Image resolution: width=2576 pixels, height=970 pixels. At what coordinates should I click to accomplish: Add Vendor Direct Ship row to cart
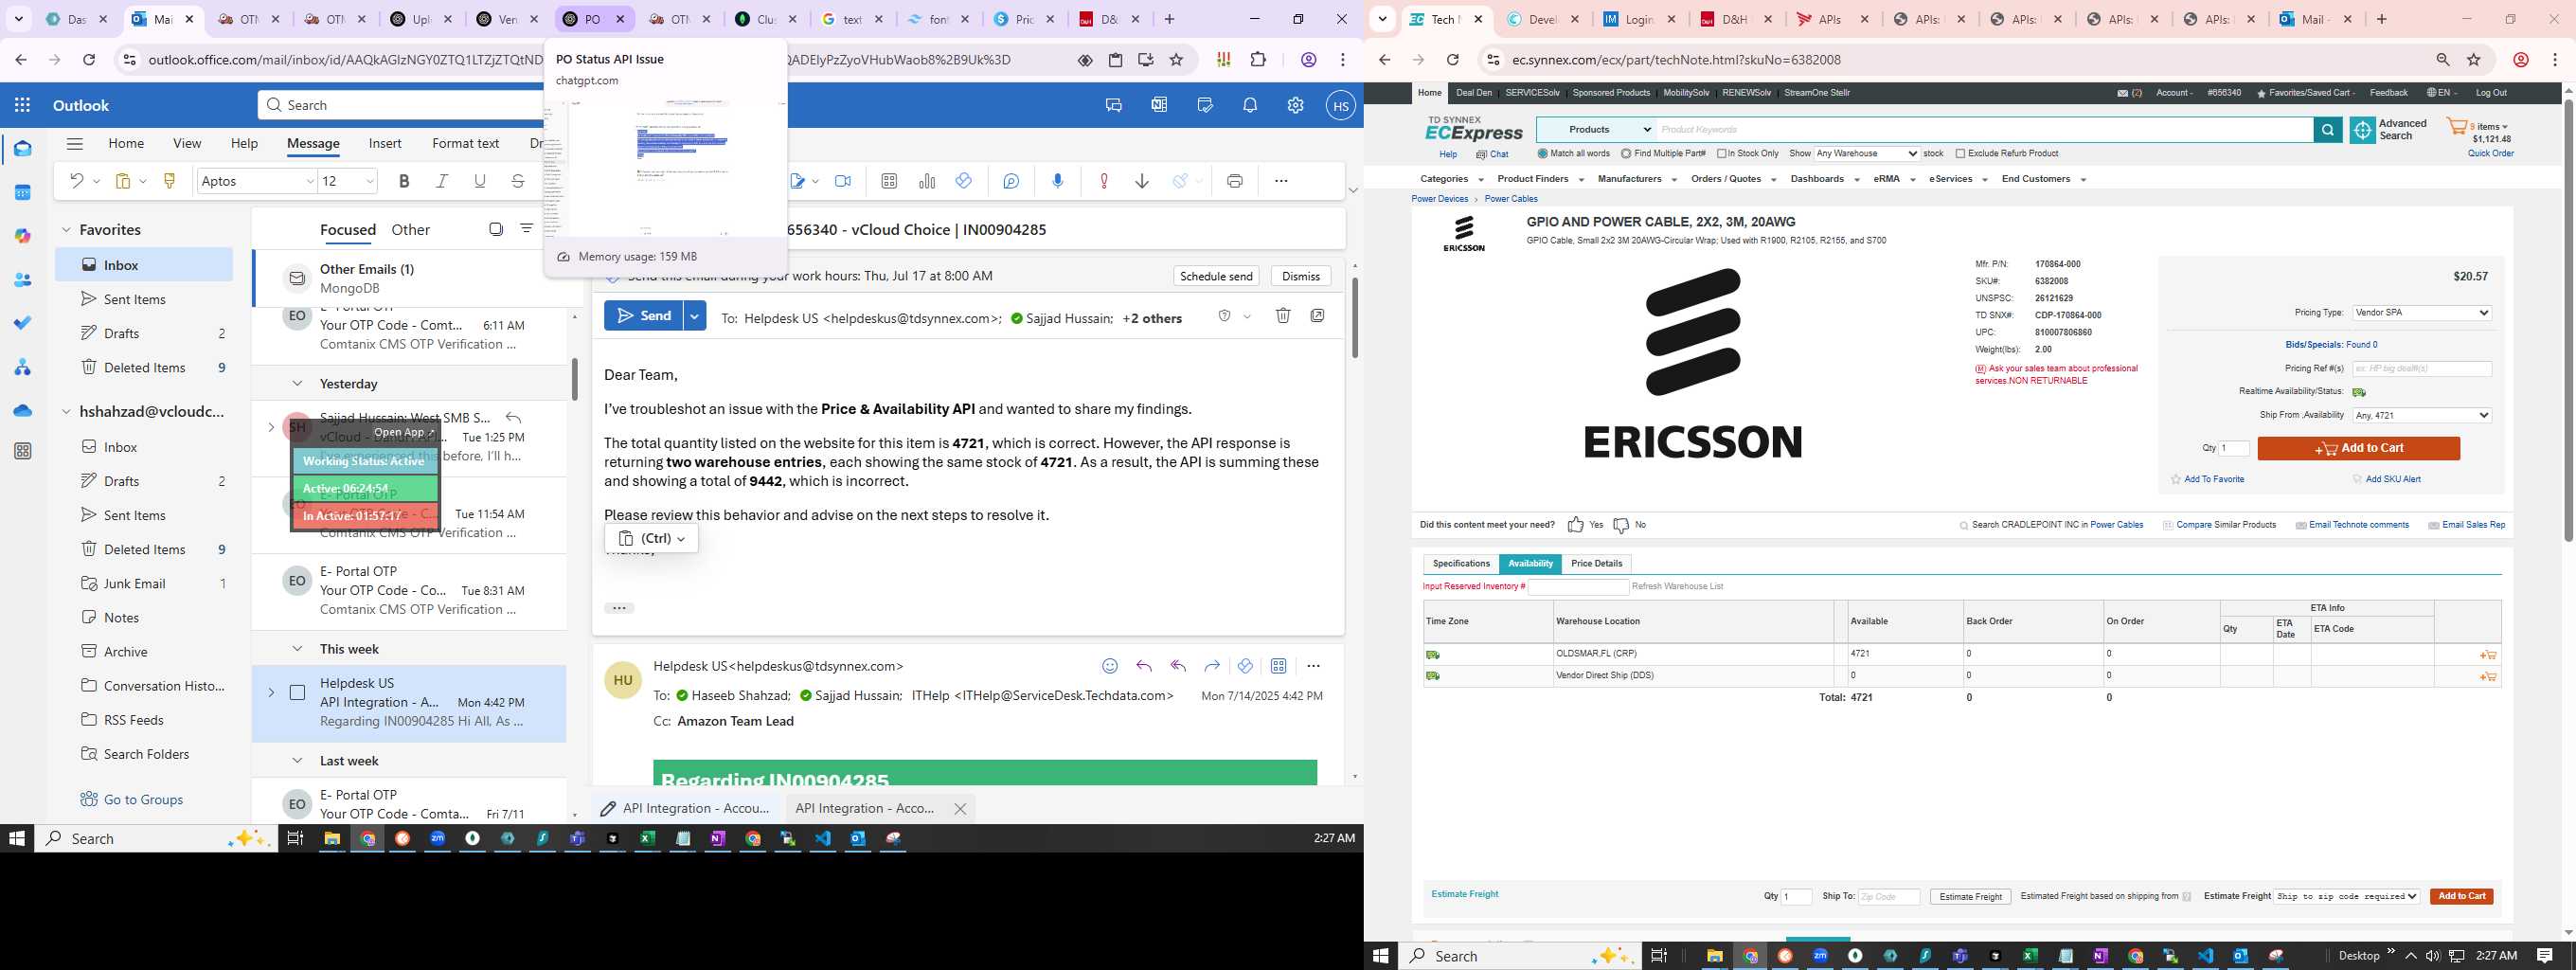coord(2488,677)
